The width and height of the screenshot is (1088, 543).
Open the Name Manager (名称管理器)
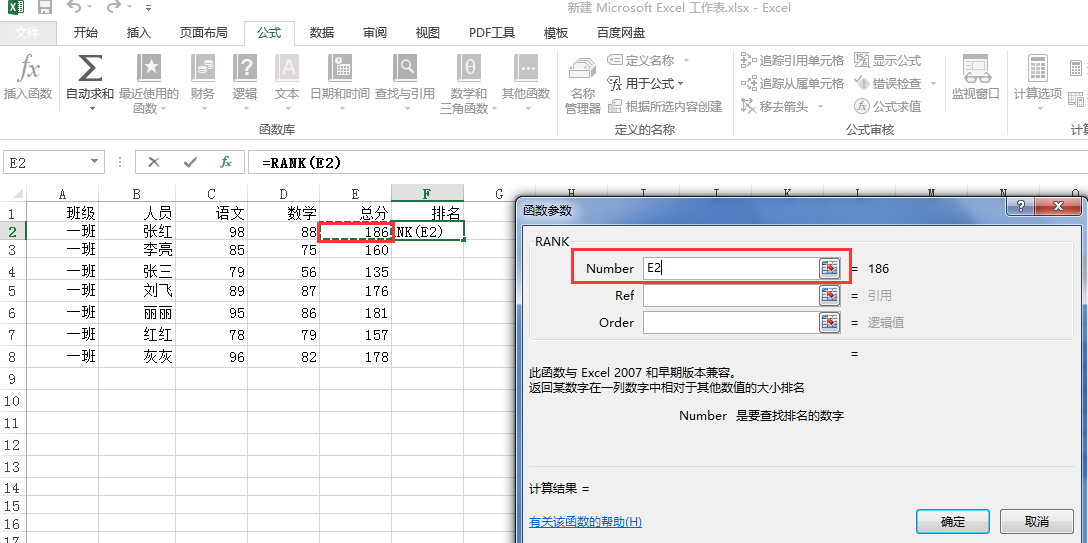coord(583,85)
